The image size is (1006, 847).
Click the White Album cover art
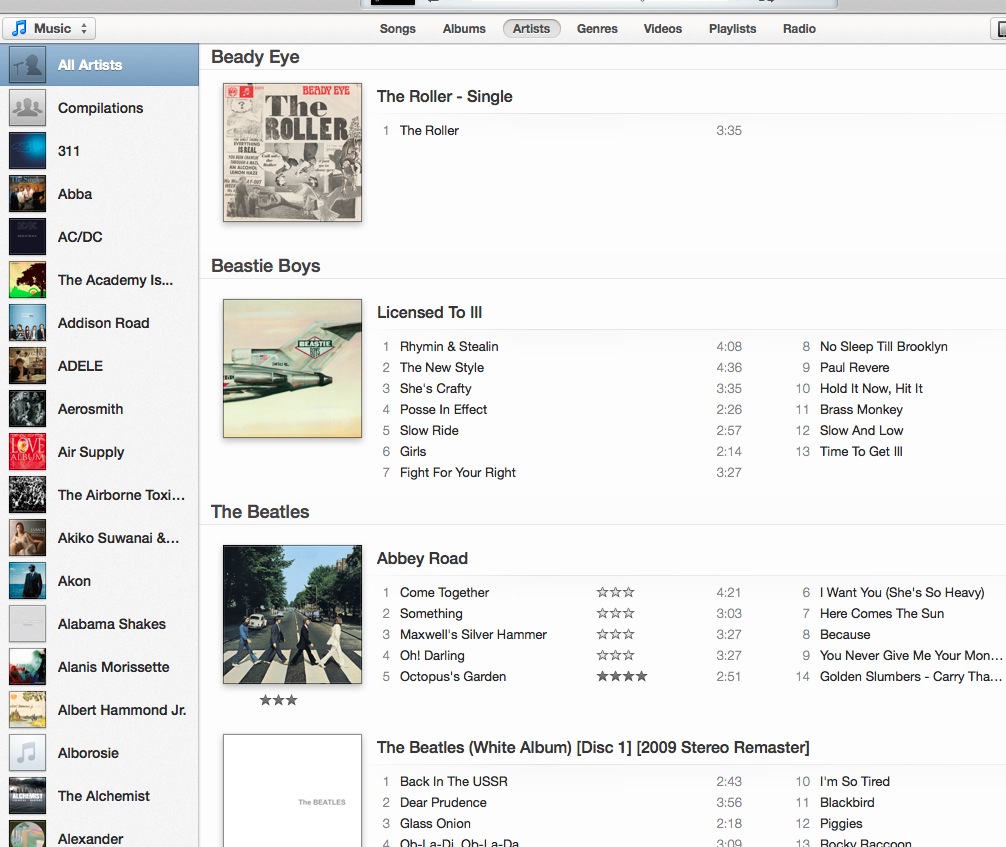(x=293, y=791)
